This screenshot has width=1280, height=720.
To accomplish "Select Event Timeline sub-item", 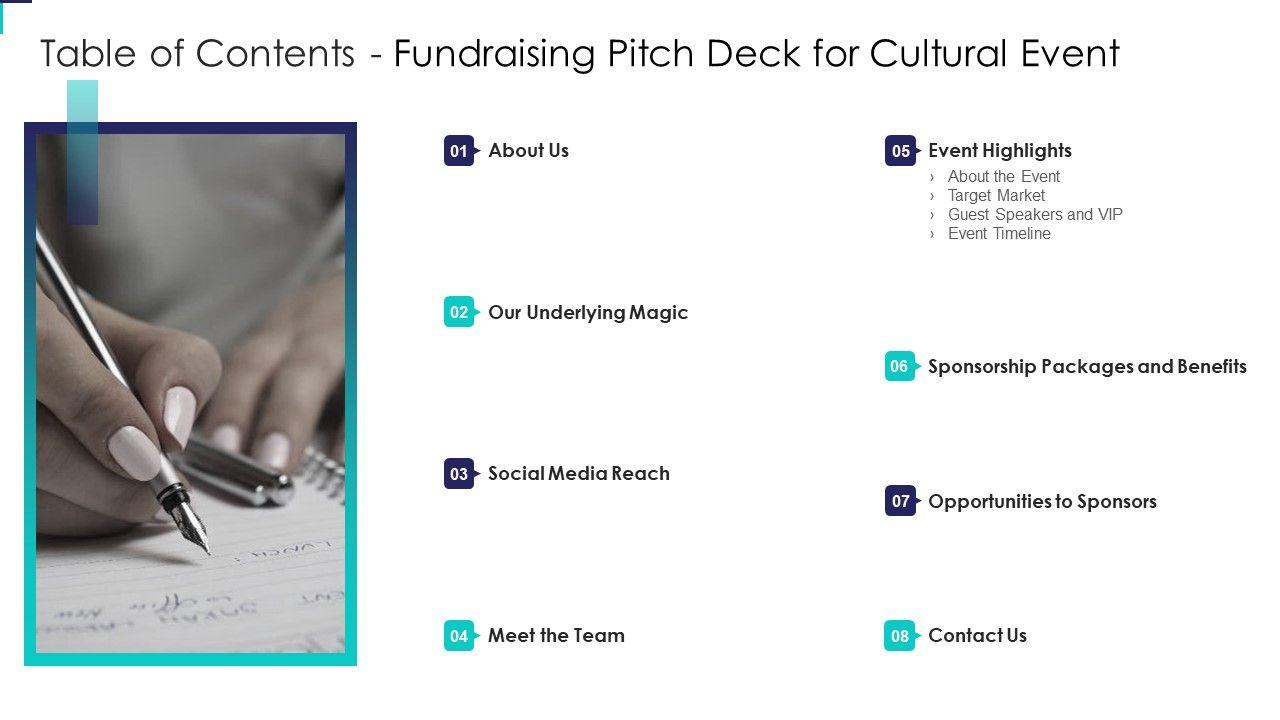I will coord(999,234).
